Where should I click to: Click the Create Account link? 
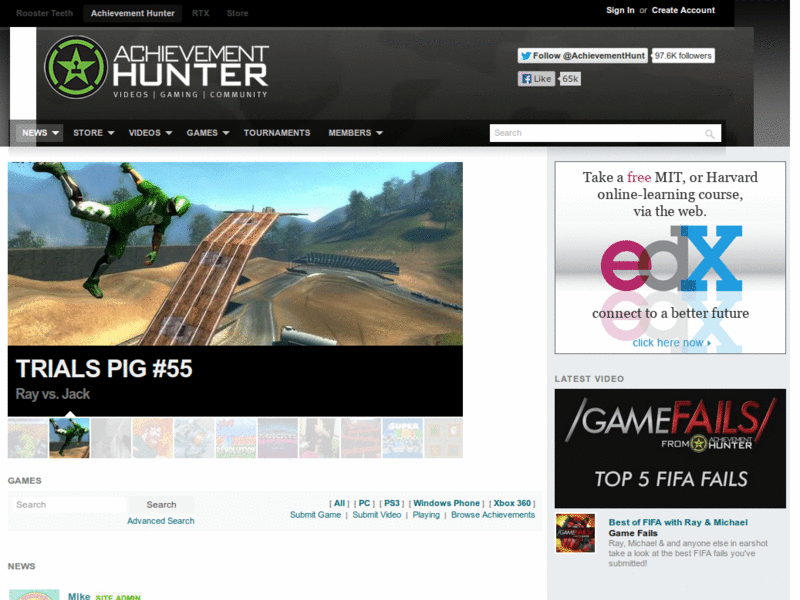click(x=683, y=10)
